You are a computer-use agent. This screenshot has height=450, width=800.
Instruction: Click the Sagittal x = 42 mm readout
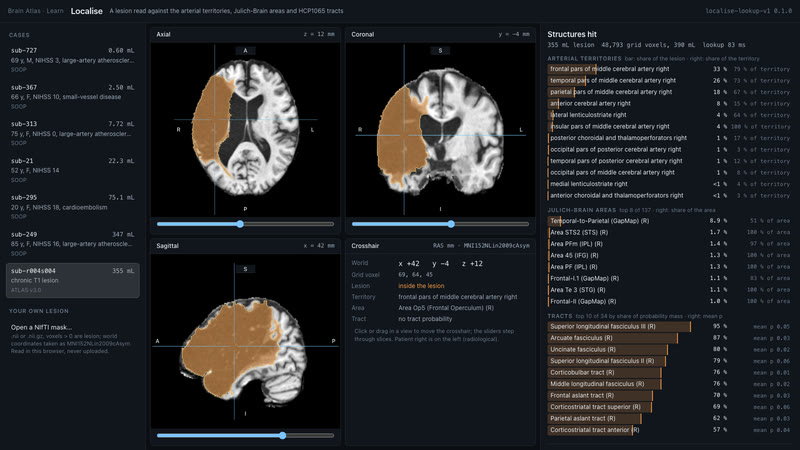[x=319, y=245]
